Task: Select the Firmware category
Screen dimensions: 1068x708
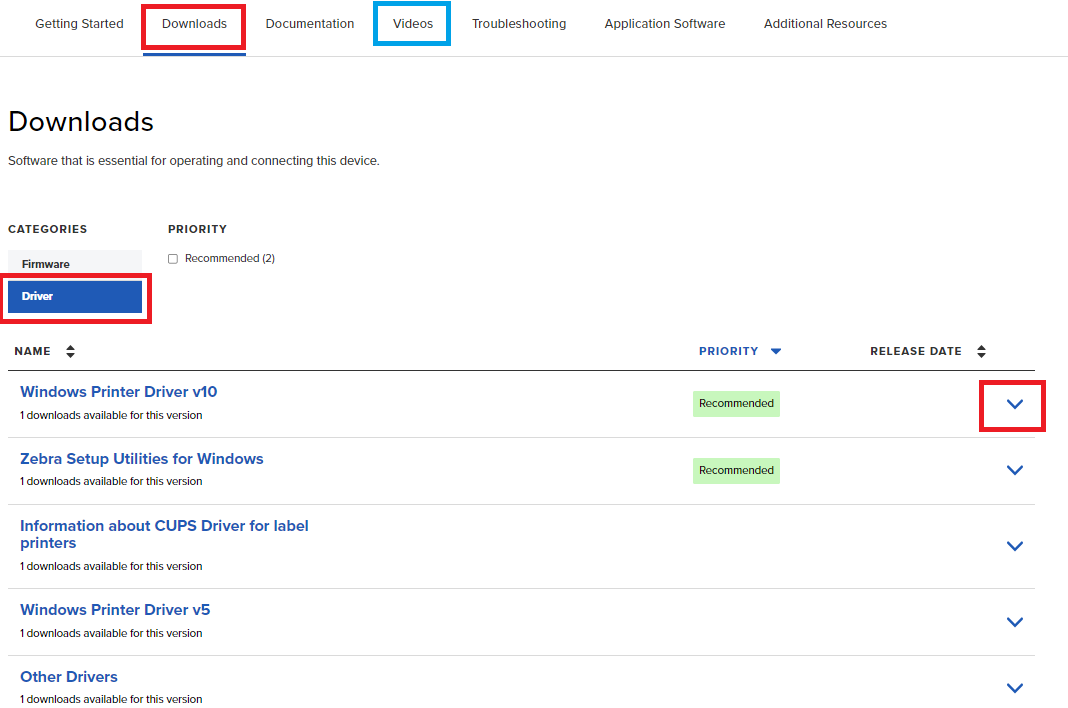Action: pos(75,263)
